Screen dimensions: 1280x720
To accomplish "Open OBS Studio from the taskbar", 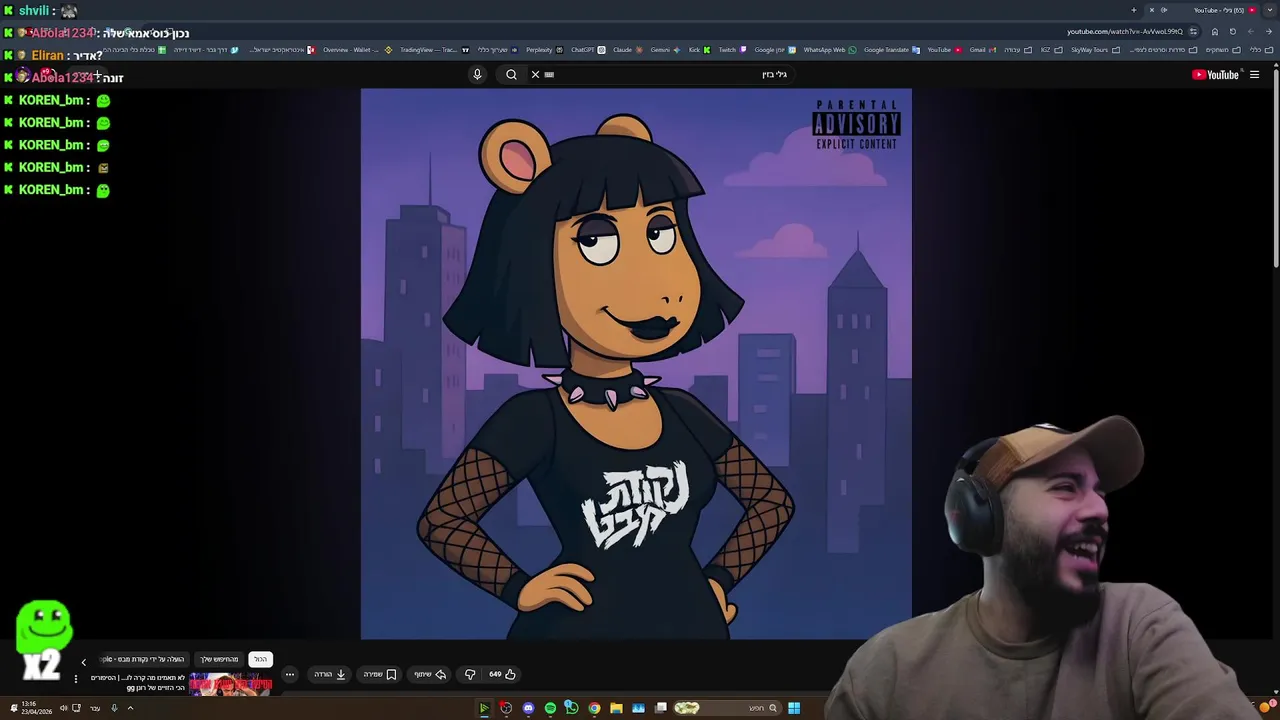I will [x=506, y=708].
